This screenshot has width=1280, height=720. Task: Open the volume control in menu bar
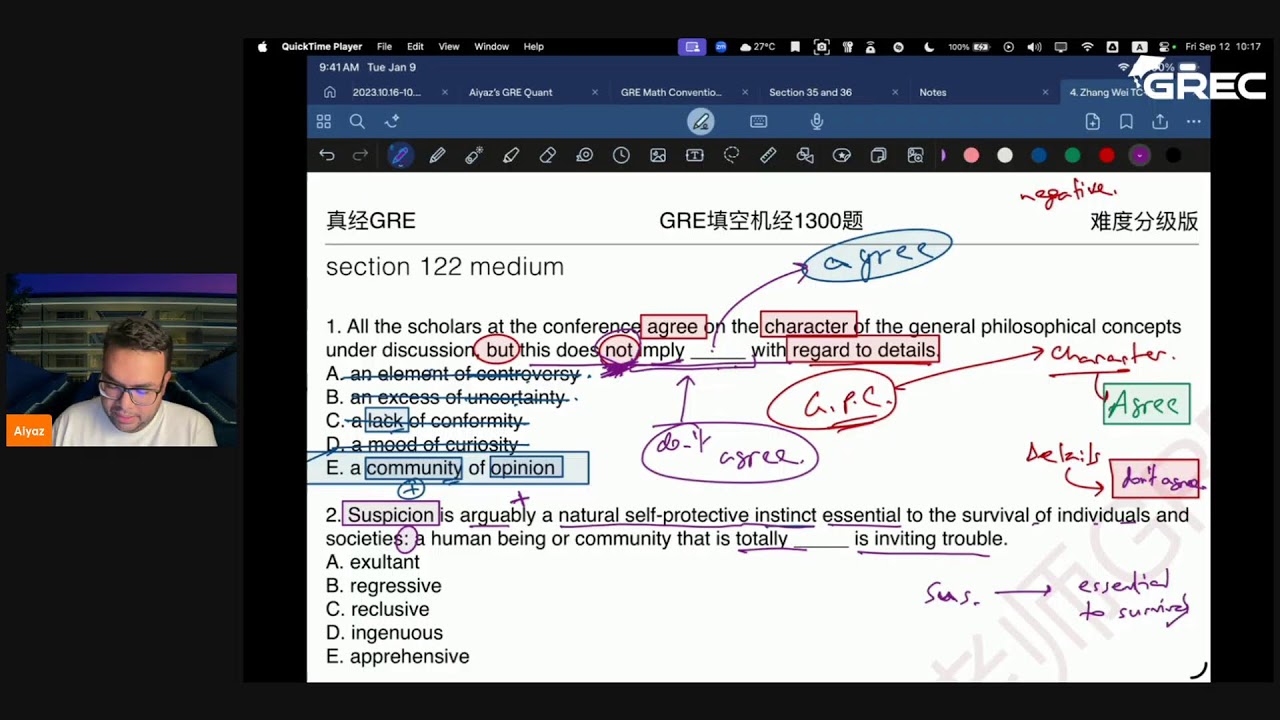(x=1034, y=47)
